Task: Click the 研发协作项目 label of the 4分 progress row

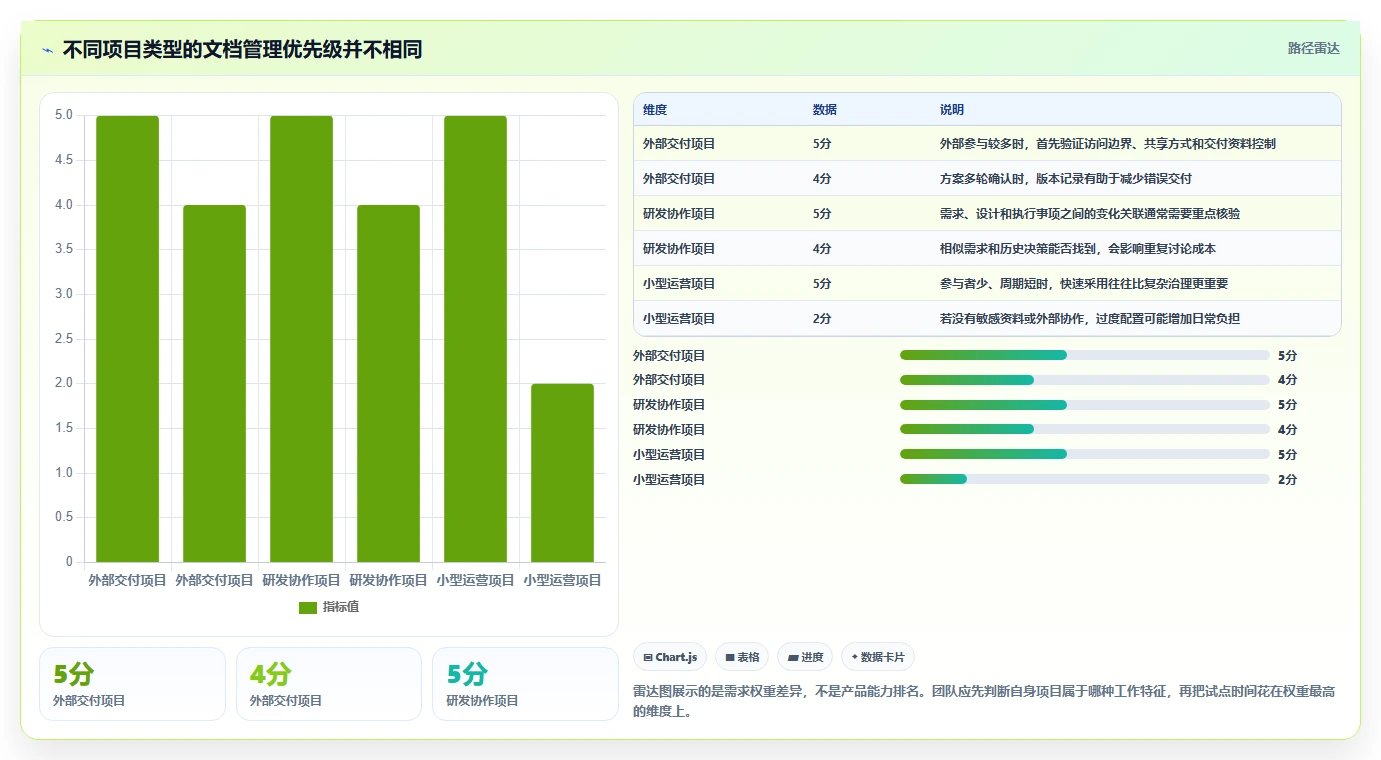Action: [669, 430]
